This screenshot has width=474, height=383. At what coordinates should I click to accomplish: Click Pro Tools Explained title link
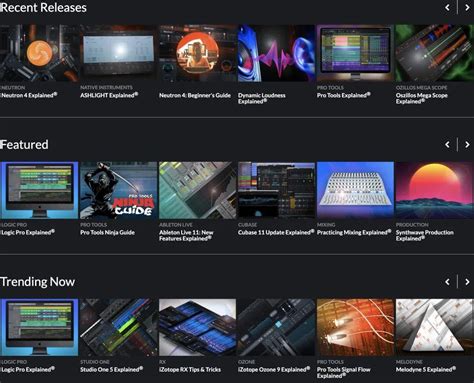(344, 95)
